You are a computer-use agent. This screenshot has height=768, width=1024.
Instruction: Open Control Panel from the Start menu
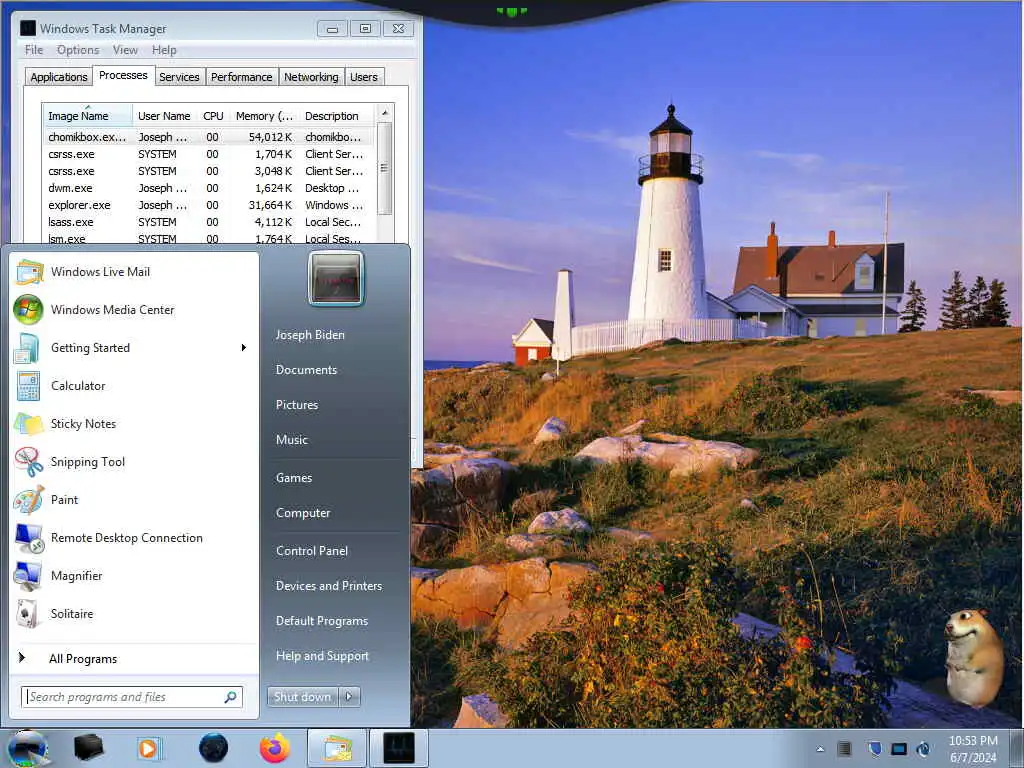[312, 551]
